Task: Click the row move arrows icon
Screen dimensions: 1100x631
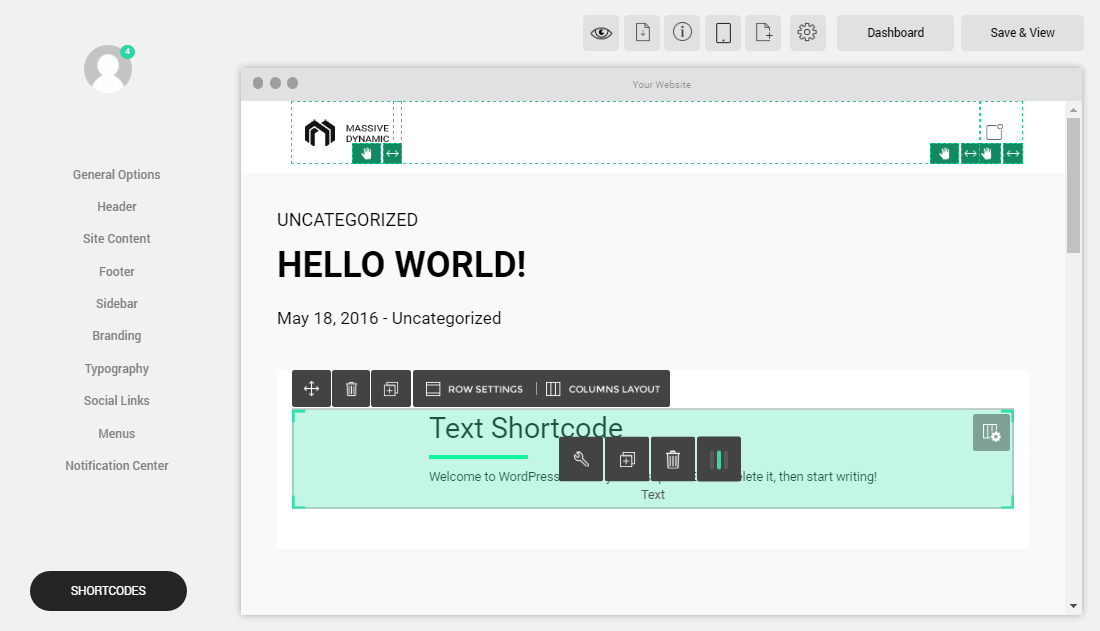Action: point(311,389)
